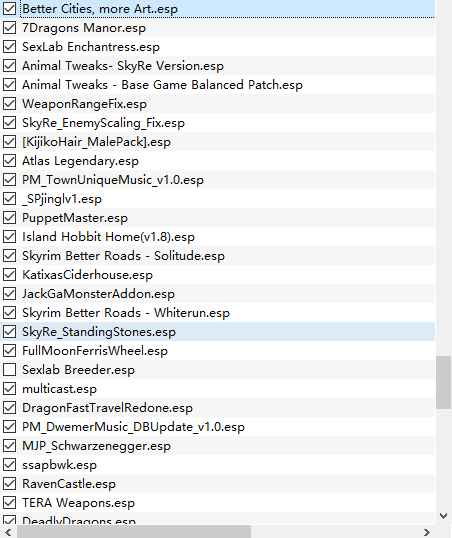Toggle the FullMoonFerrisWheel.esp checkbox
The width and height of the screenshot is (452, 538).
[x=9, y=350]
